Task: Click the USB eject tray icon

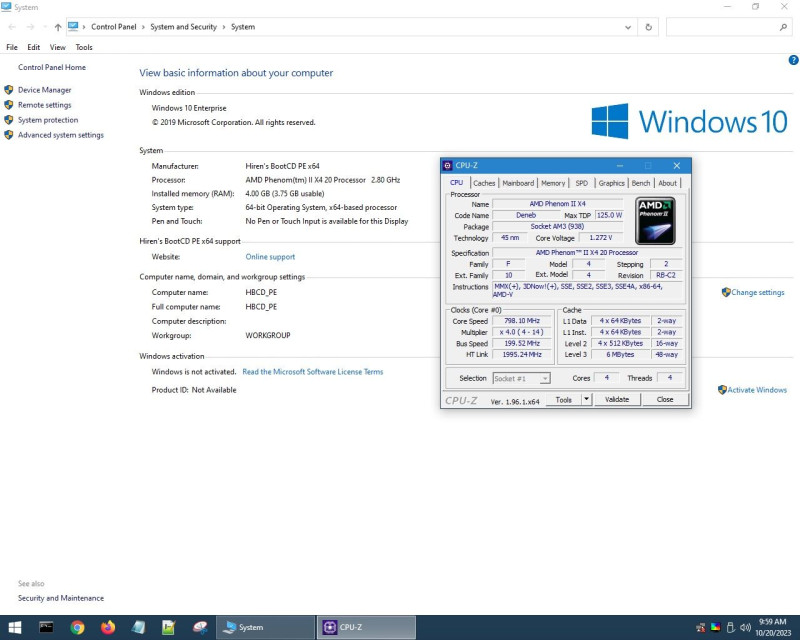Action: tap(730, 627)
